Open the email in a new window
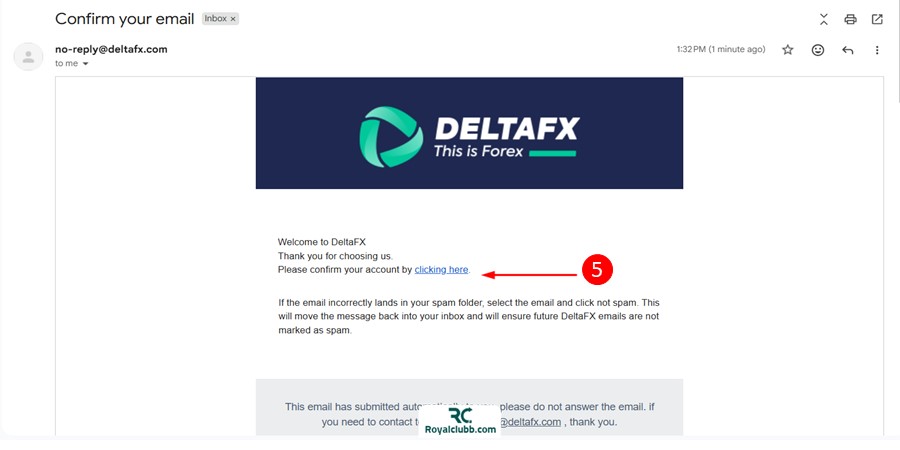Viewport: 900px width, 450px height. click(x=876, y=19)
